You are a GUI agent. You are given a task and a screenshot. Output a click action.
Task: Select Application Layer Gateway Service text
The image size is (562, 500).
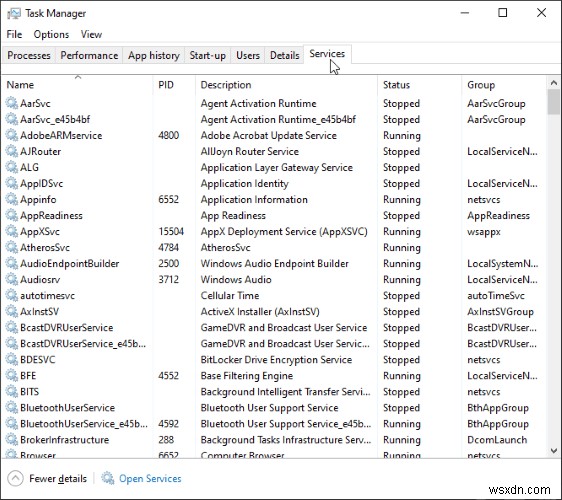(277, 168)
